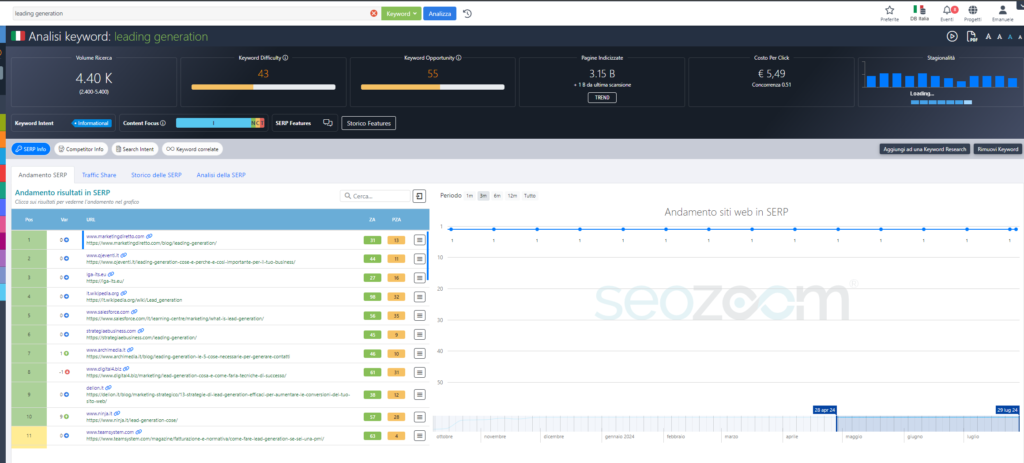Image resolution: width=1024 pixels, height=463 pixels.
Task: Click the SERP Features speech-bubble icon
Action: [x=328, y=123]
